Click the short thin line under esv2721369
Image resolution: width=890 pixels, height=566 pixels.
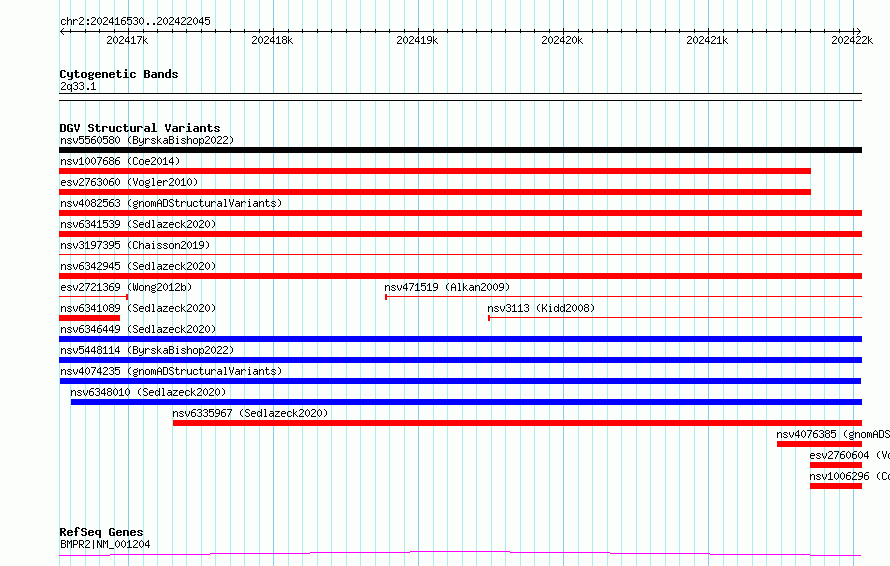(x=94, y=296)
